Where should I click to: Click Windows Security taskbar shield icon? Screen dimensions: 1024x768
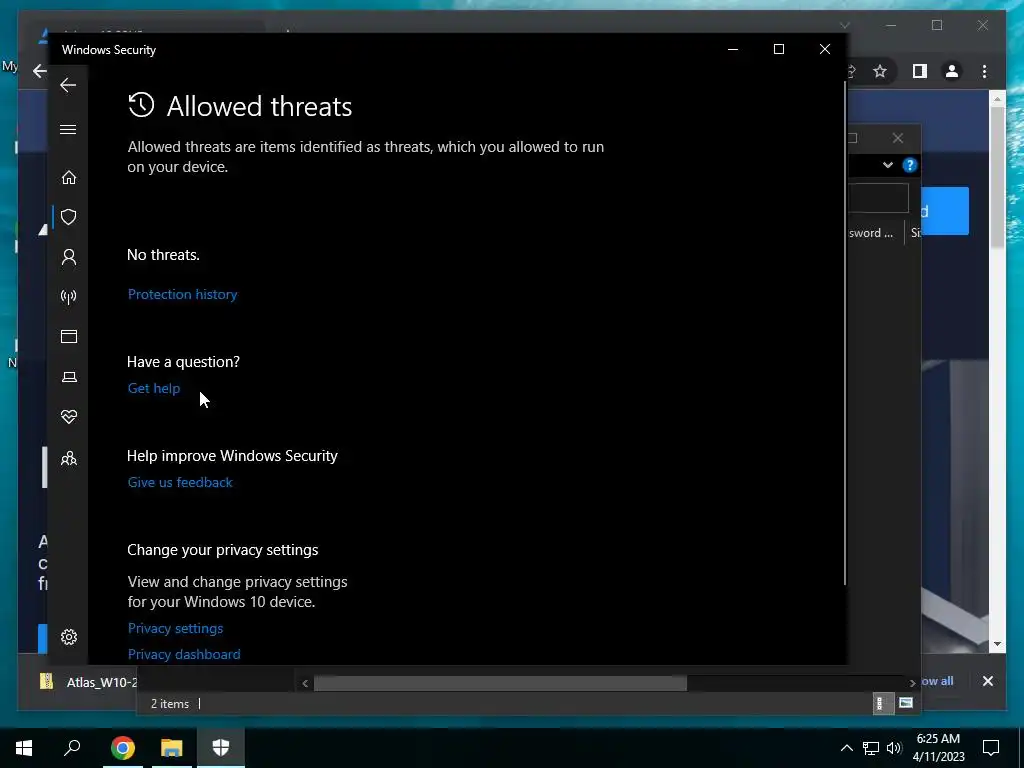(221, 748)
